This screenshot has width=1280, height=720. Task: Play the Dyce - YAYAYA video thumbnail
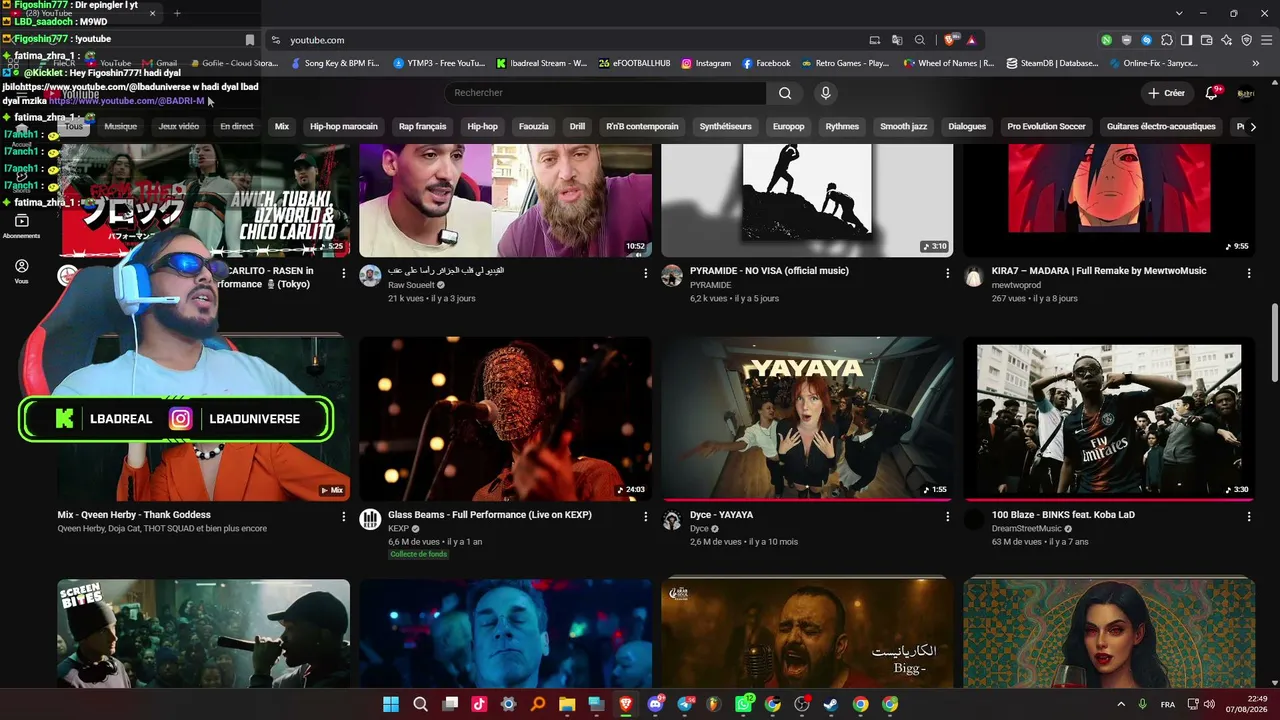coord(807,418)
